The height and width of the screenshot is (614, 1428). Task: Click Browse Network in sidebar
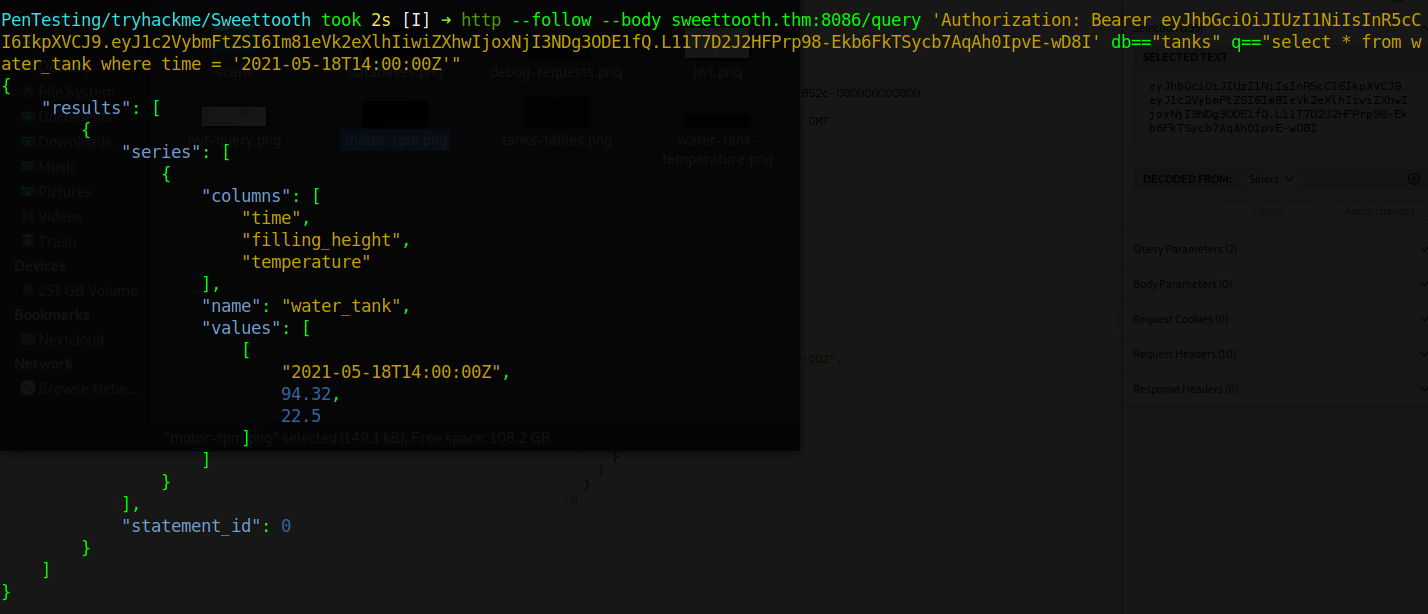86,388
